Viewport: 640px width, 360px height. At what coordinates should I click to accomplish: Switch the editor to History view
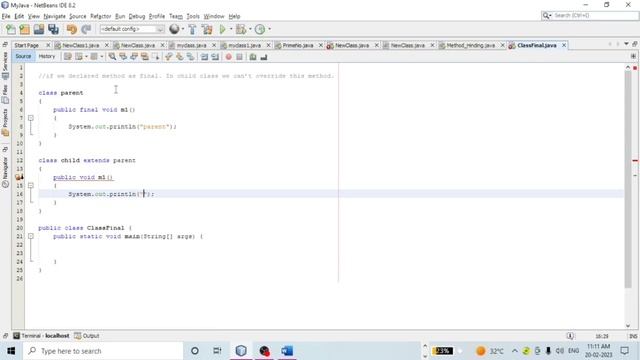[47, 56]
